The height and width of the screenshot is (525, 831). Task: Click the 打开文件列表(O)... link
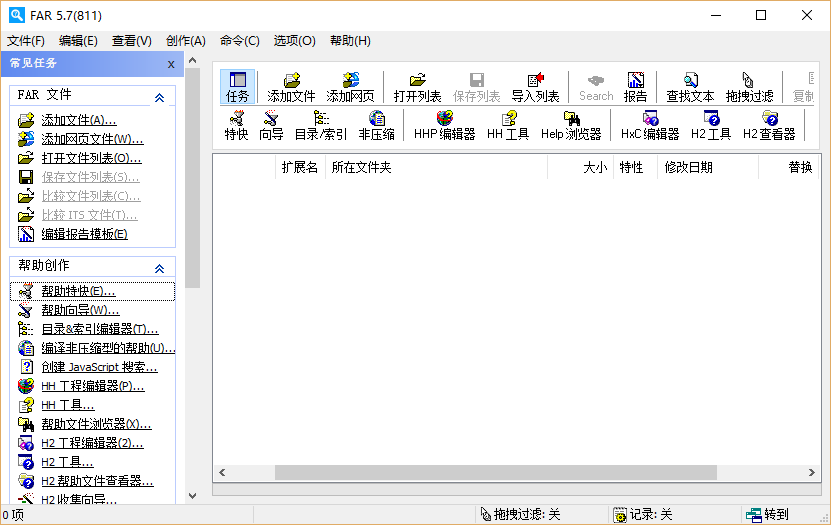pos(91,158)
